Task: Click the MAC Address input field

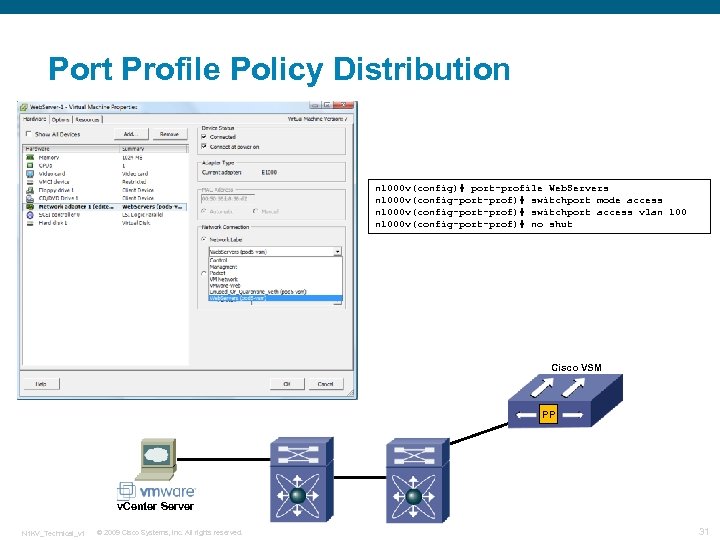Action: (x=227, y=199)
